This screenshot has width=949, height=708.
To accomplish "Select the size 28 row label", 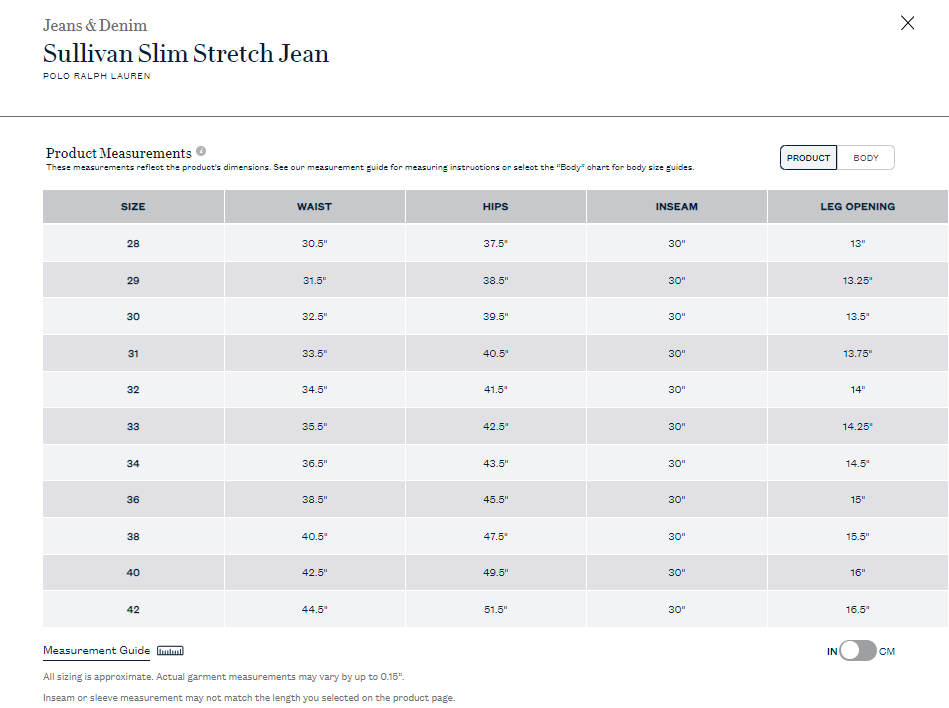I will [x=133, y=244].
